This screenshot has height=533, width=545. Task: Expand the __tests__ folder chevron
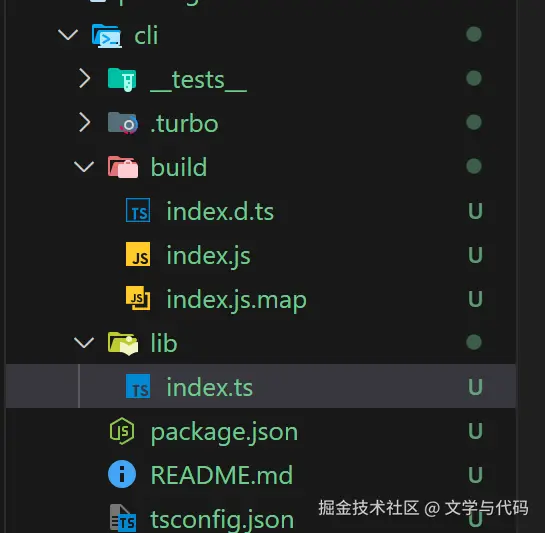(x=84, y=78)
